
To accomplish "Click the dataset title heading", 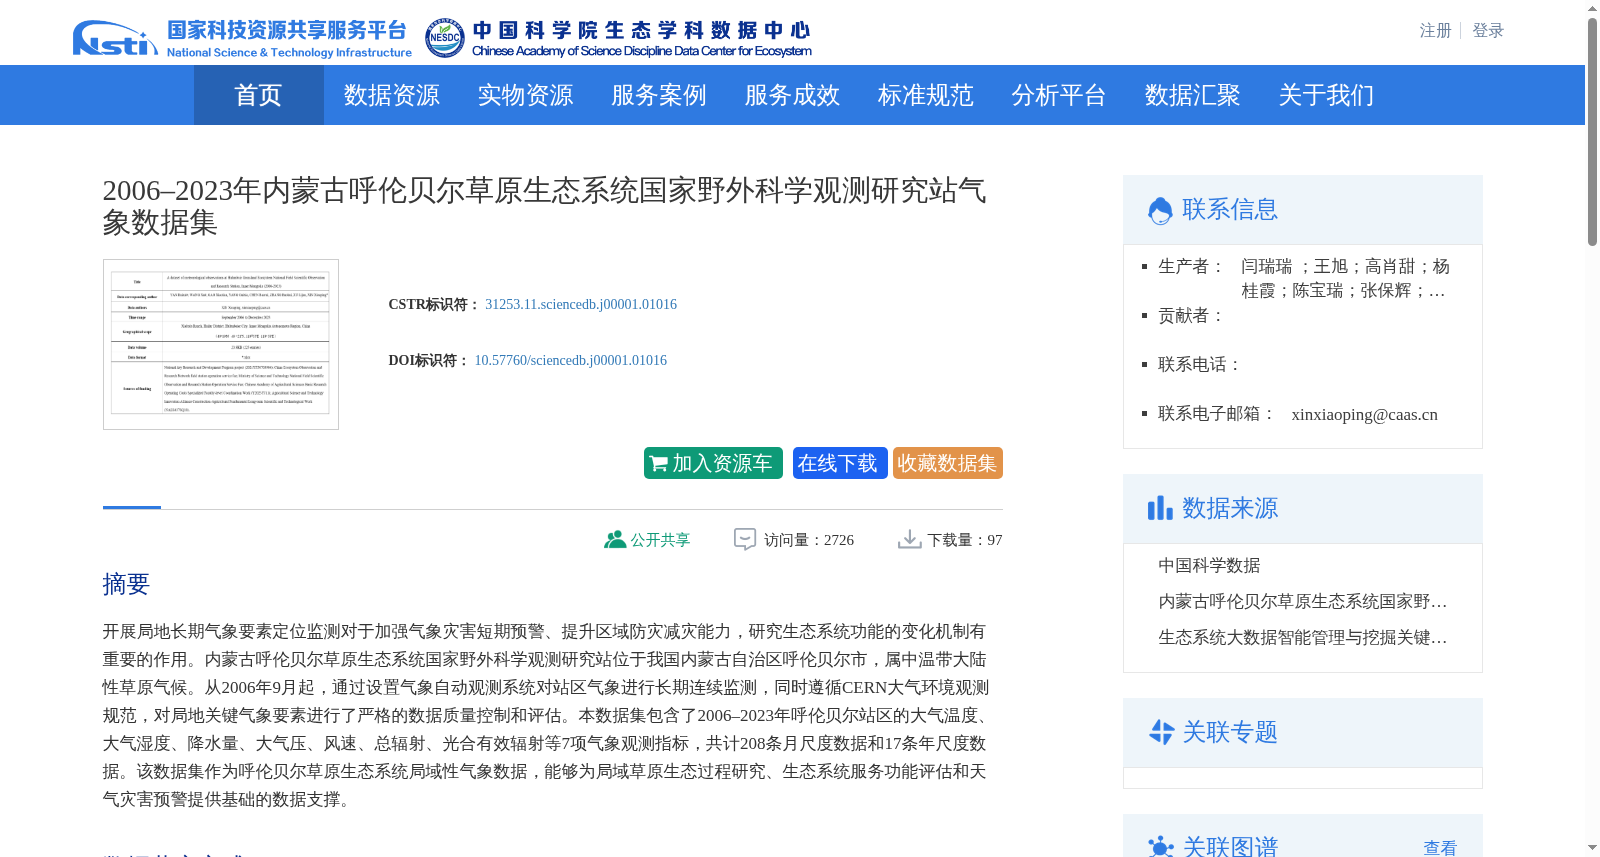I will coord(544,206).
